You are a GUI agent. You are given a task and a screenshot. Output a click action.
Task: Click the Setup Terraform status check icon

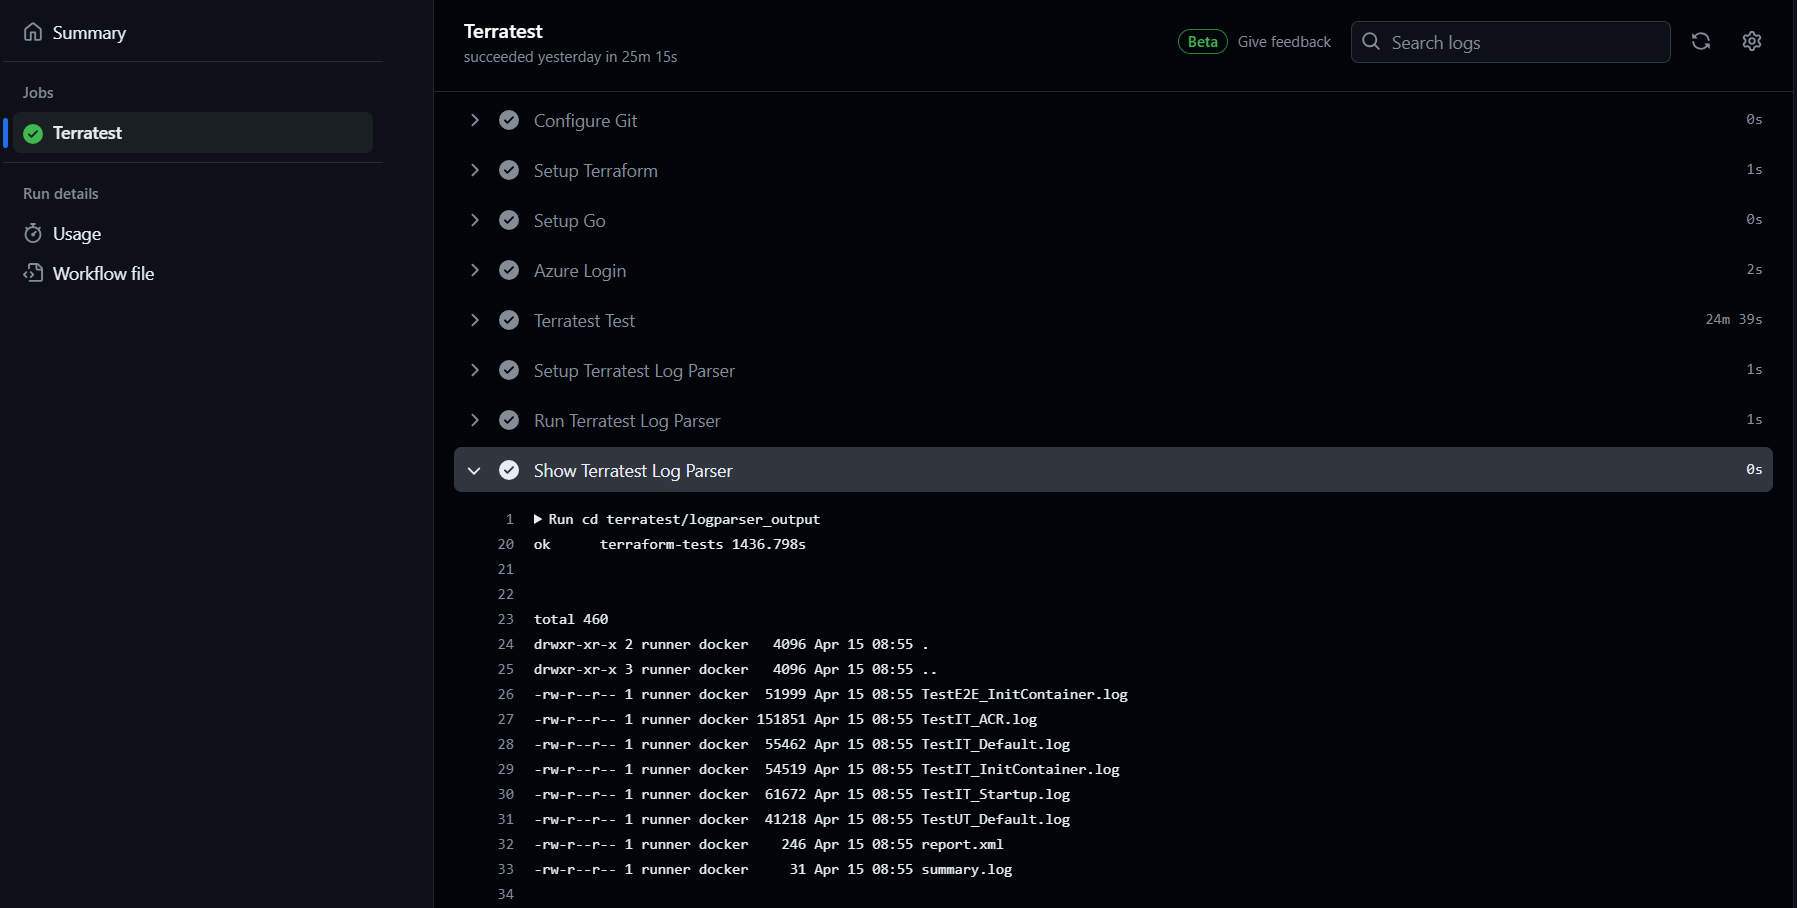click(509, 170)
